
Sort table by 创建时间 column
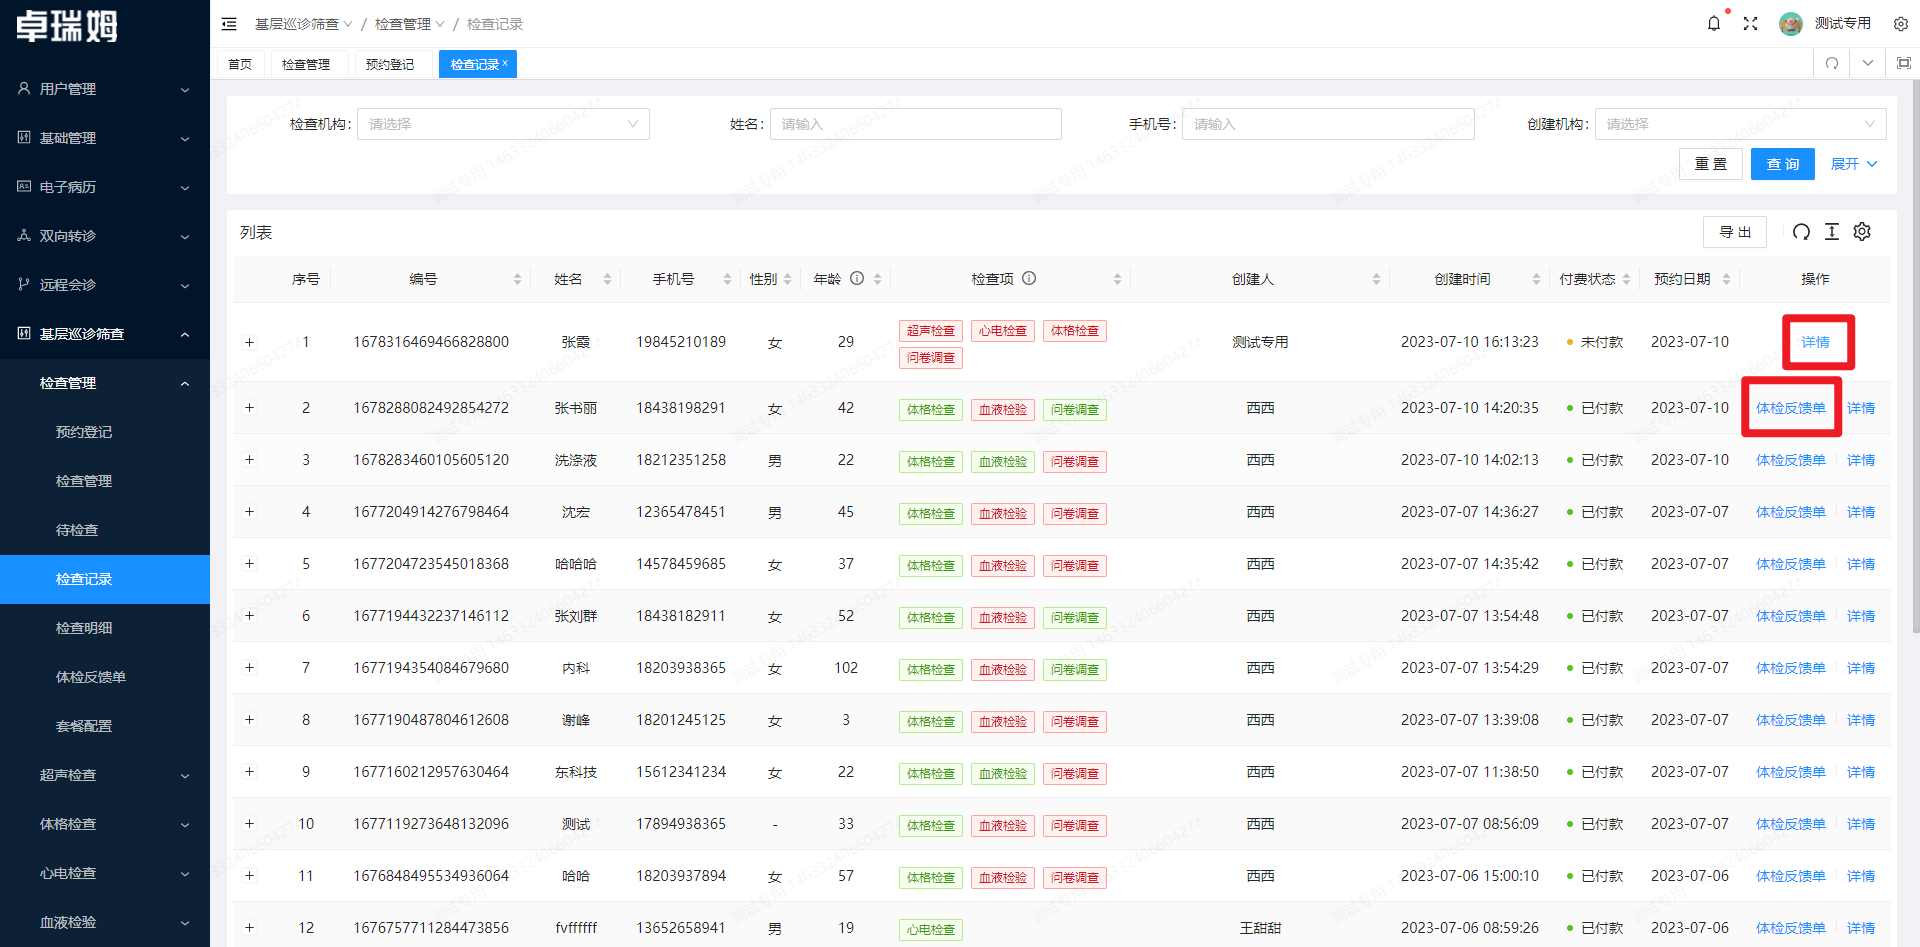(x=1536, y=279)
